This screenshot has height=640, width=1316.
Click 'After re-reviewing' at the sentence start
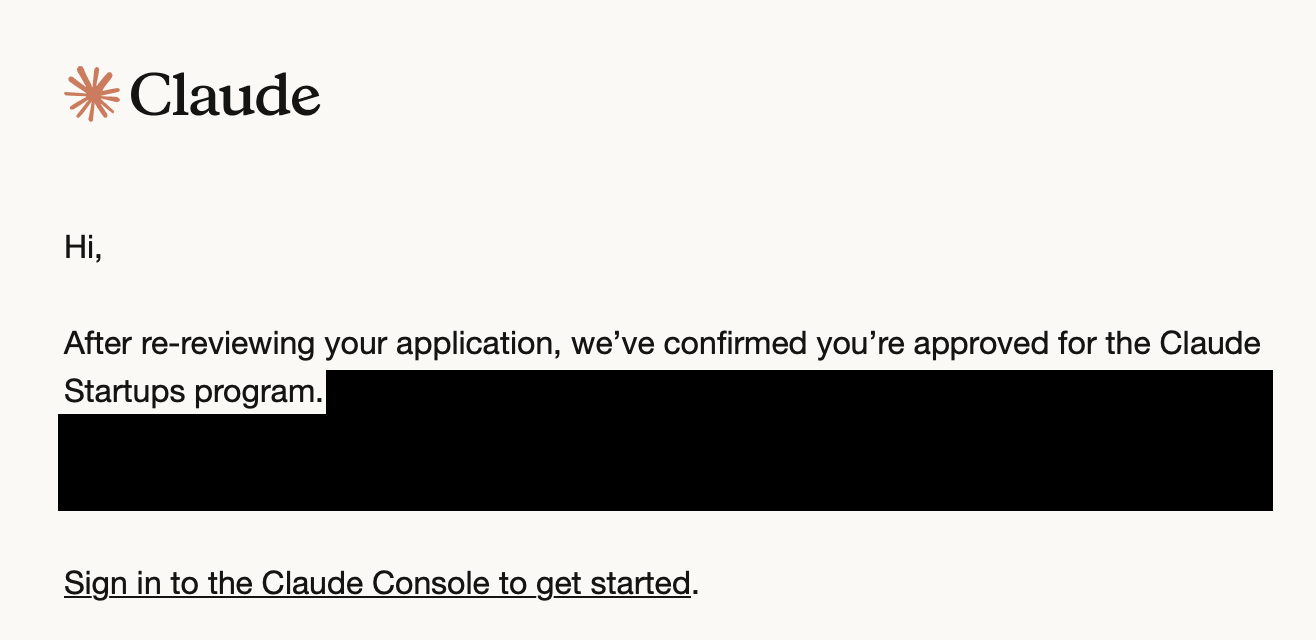click(190, 345)
